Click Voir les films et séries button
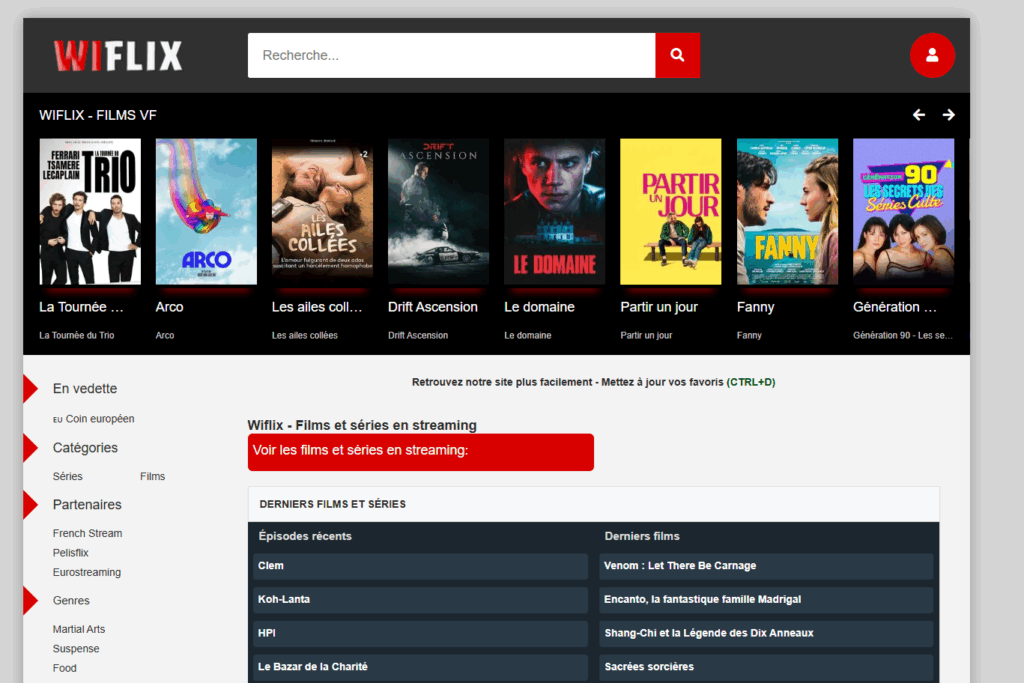The image size is (1024, 683). click(421, 452)
